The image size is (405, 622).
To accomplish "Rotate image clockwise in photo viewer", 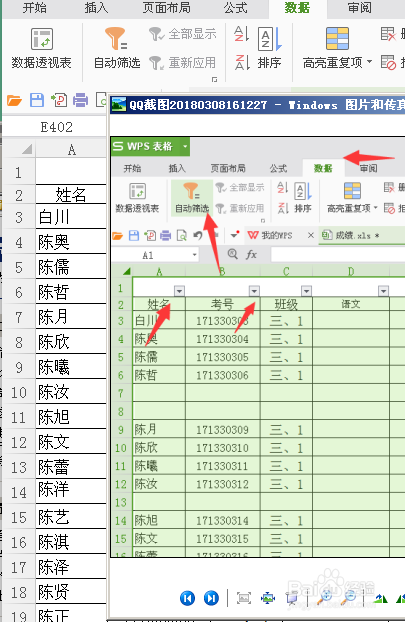I will point(381,598).
